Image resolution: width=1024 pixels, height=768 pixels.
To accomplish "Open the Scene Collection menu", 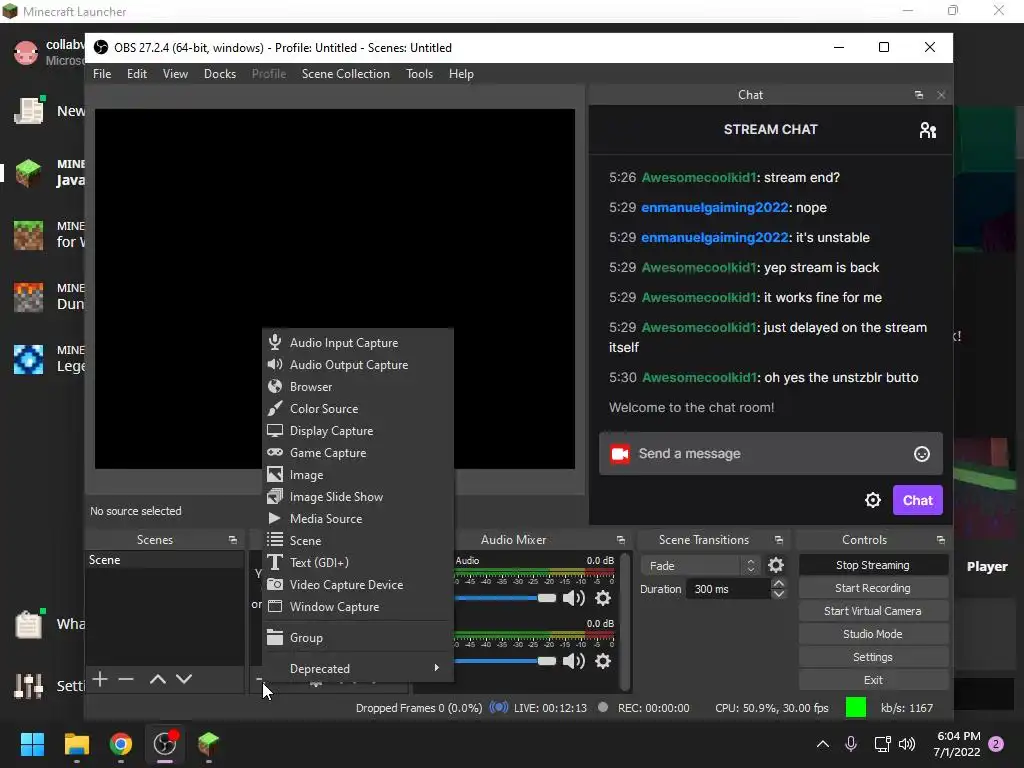I will 345,74.
